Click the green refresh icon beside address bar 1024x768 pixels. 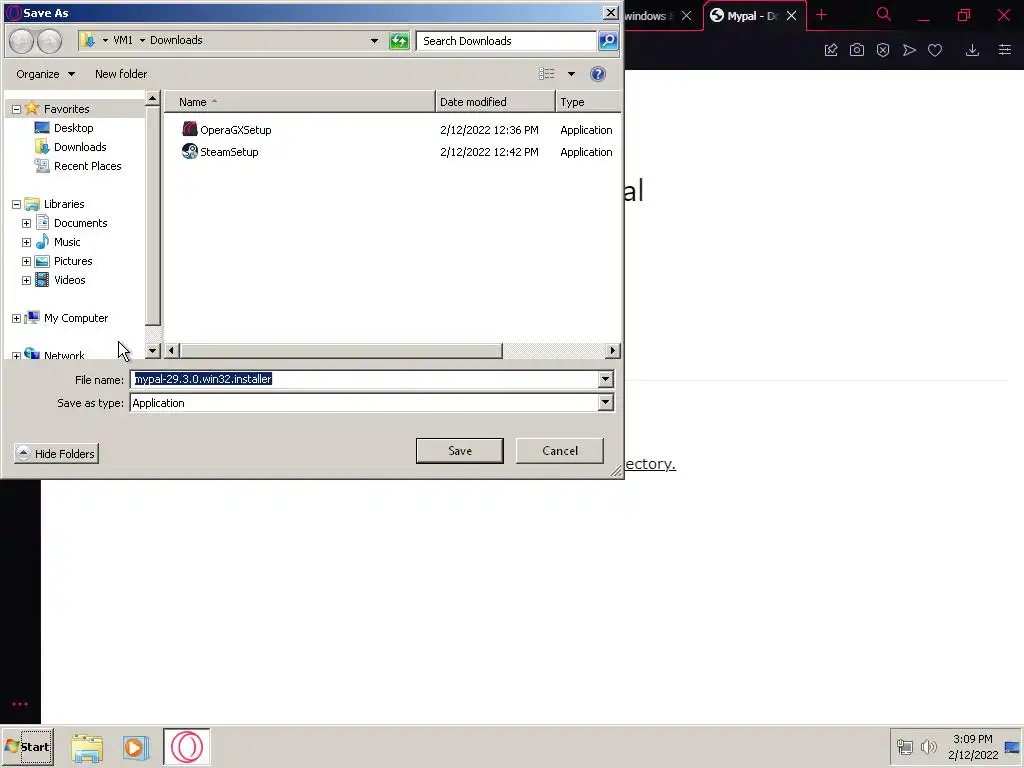[399, 41]
